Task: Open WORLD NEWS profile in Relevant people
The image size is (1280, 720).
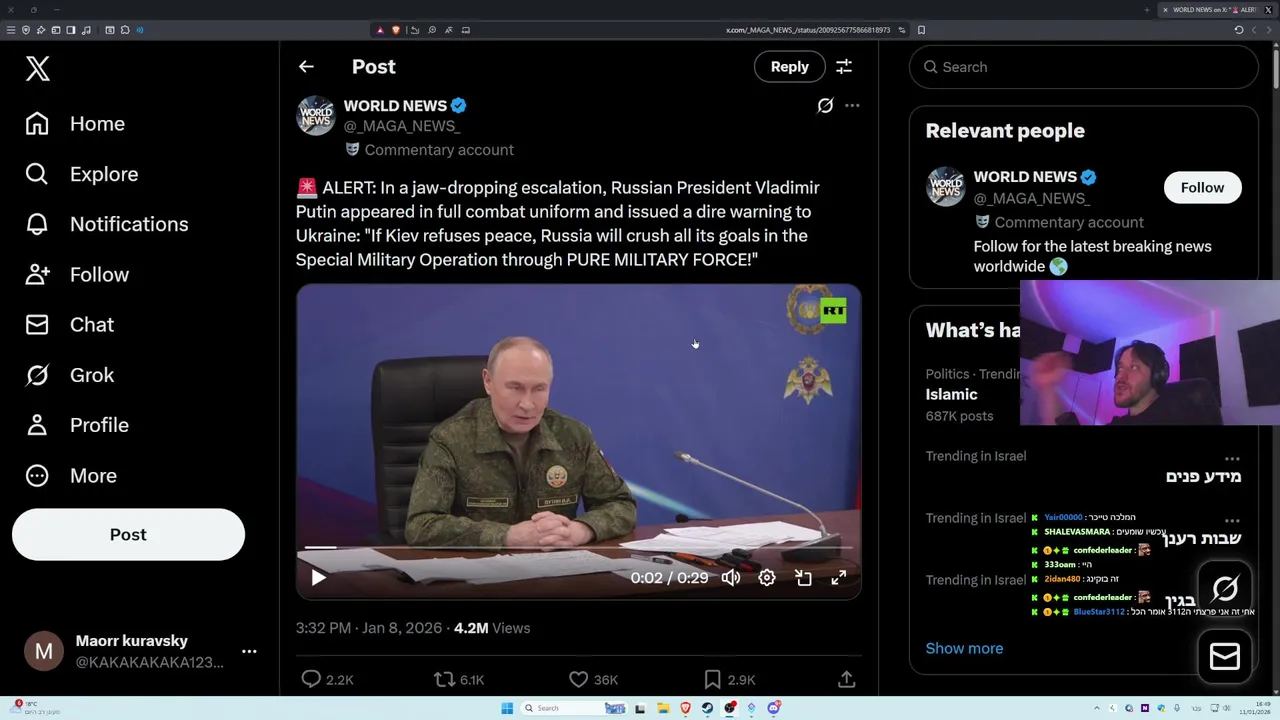Action: click(1025, 177)
